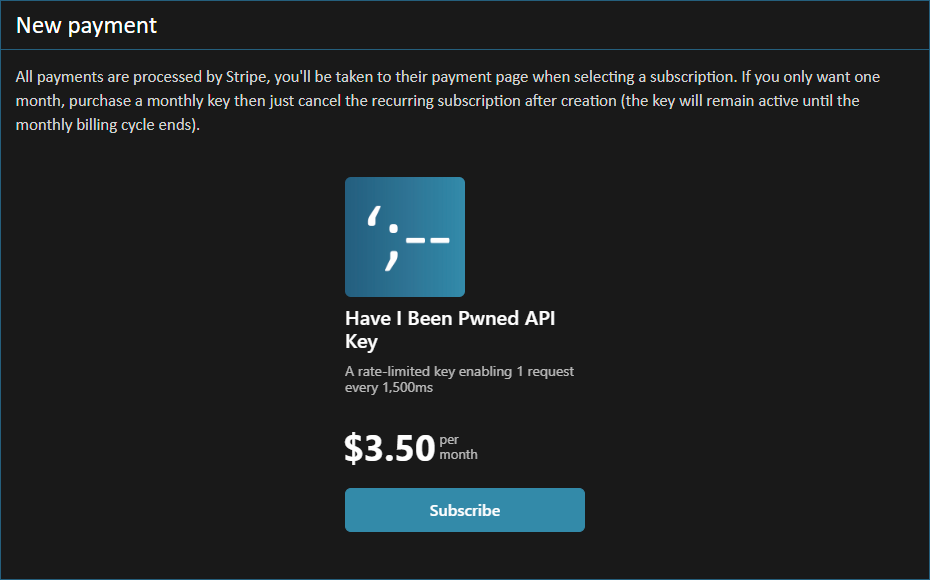This screenshot has width=930, height=580.
Task: Click directly on the Subscribe label text
Action: (x=464, y=509)
